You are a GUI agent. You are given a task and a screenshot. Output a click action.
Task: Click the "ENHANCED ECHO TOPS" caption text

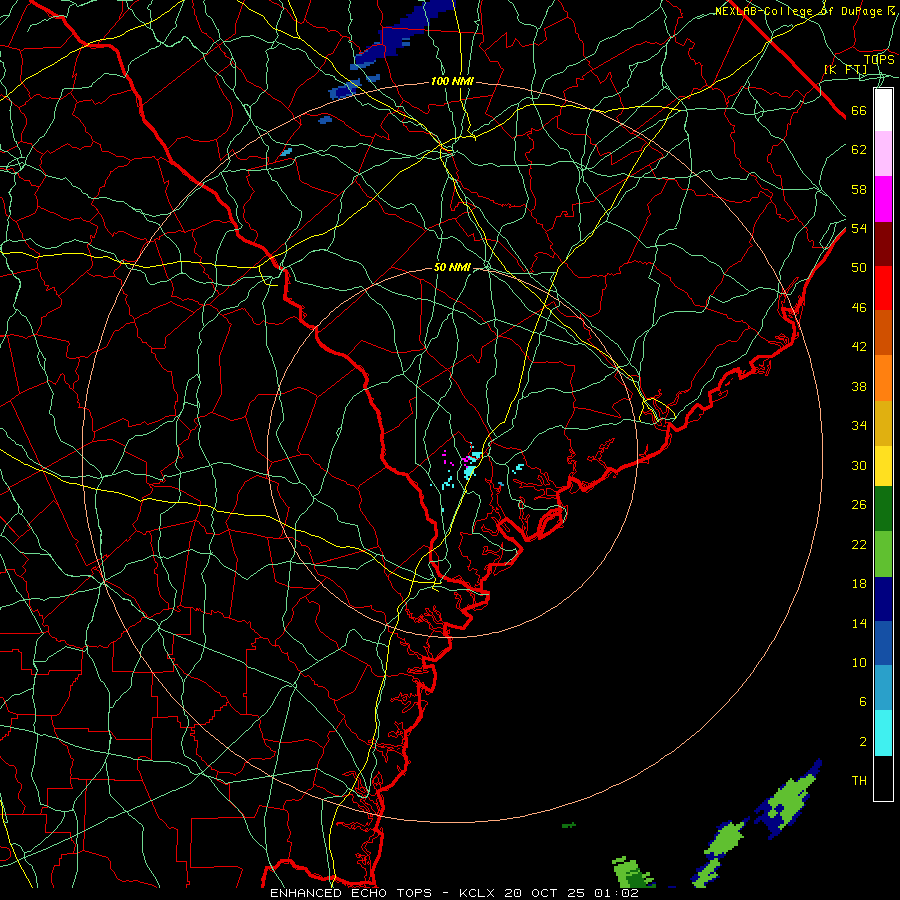coord(351,893)
